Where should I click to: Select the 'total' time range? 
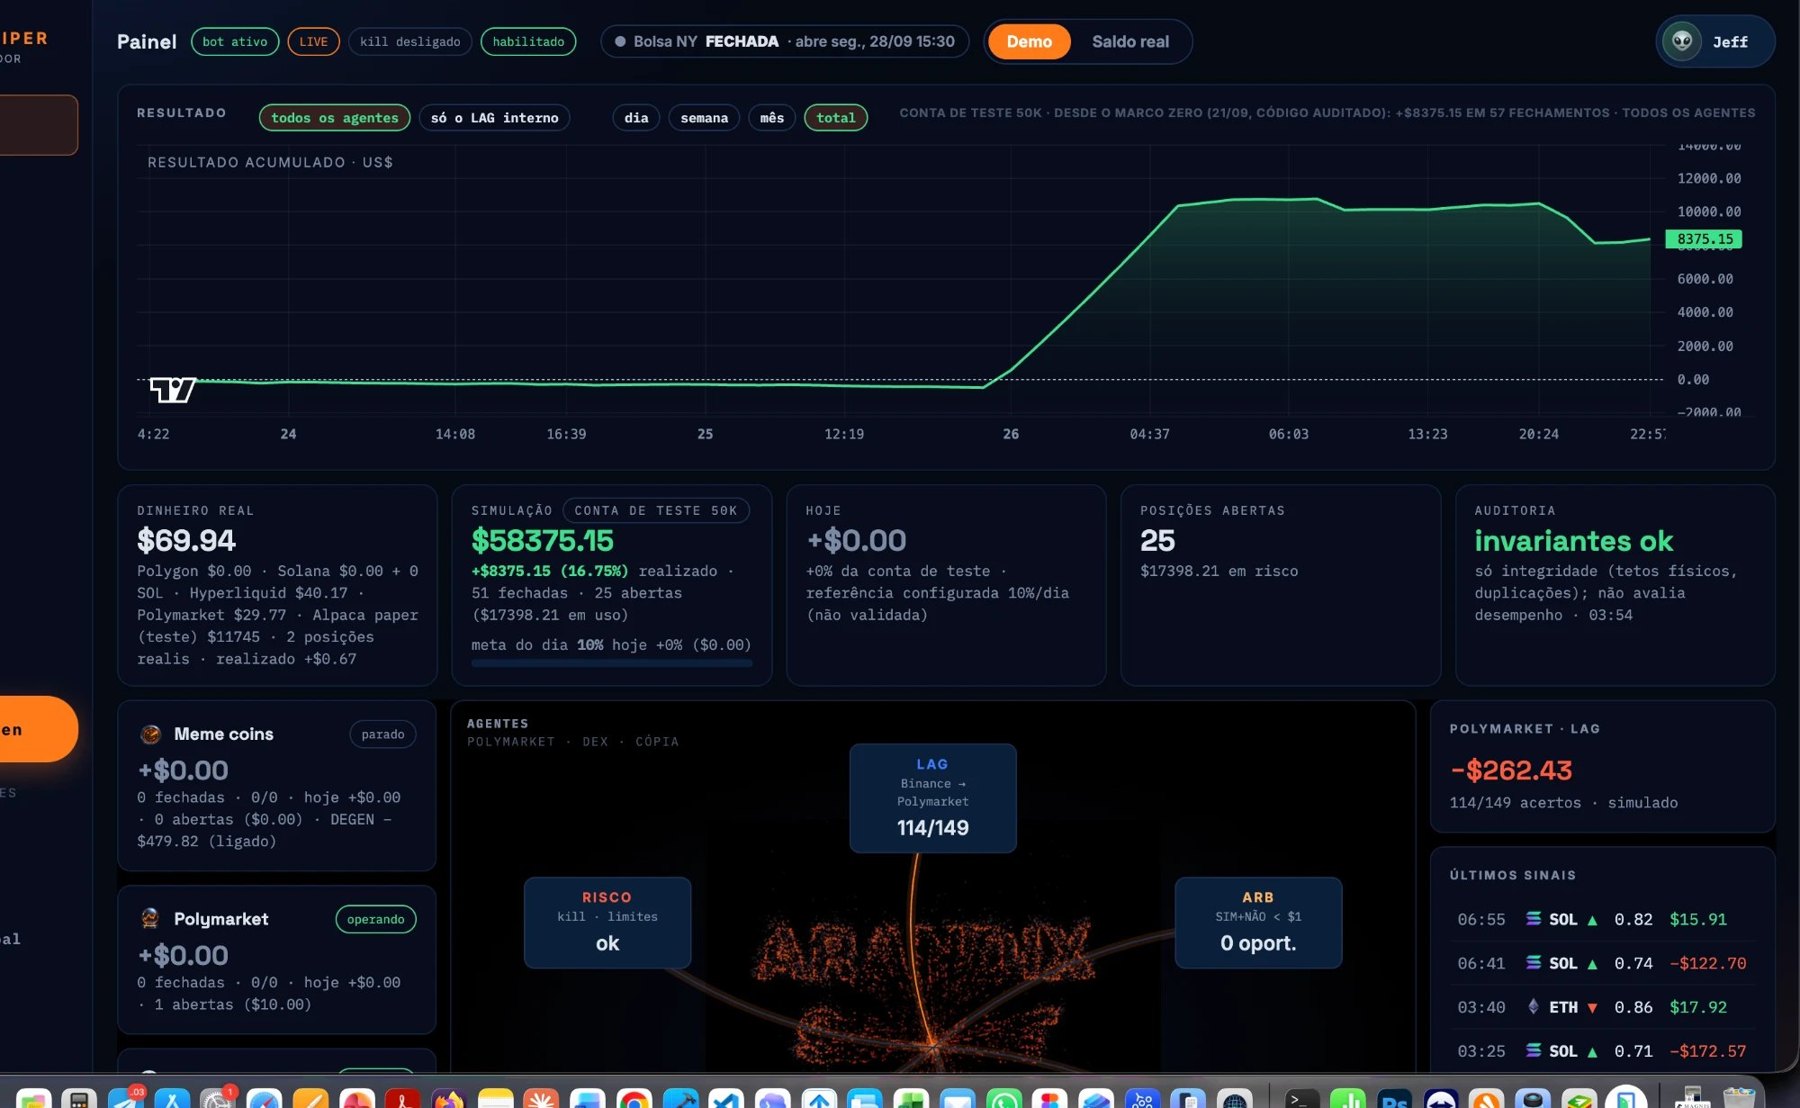[x=836, y=118]
